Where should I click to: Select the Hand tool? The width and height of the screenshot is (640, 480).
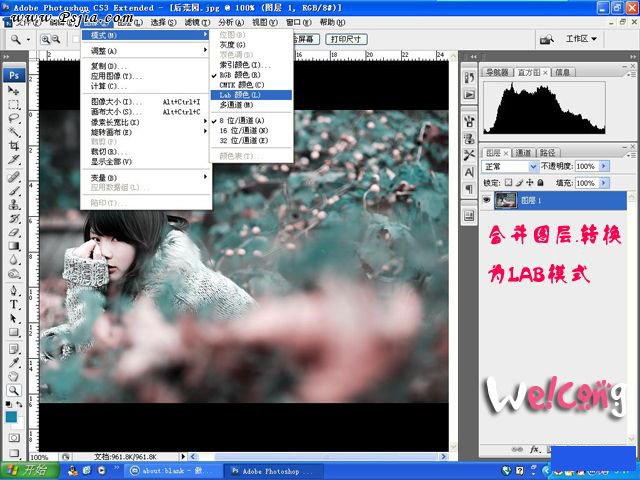[13, 376]
